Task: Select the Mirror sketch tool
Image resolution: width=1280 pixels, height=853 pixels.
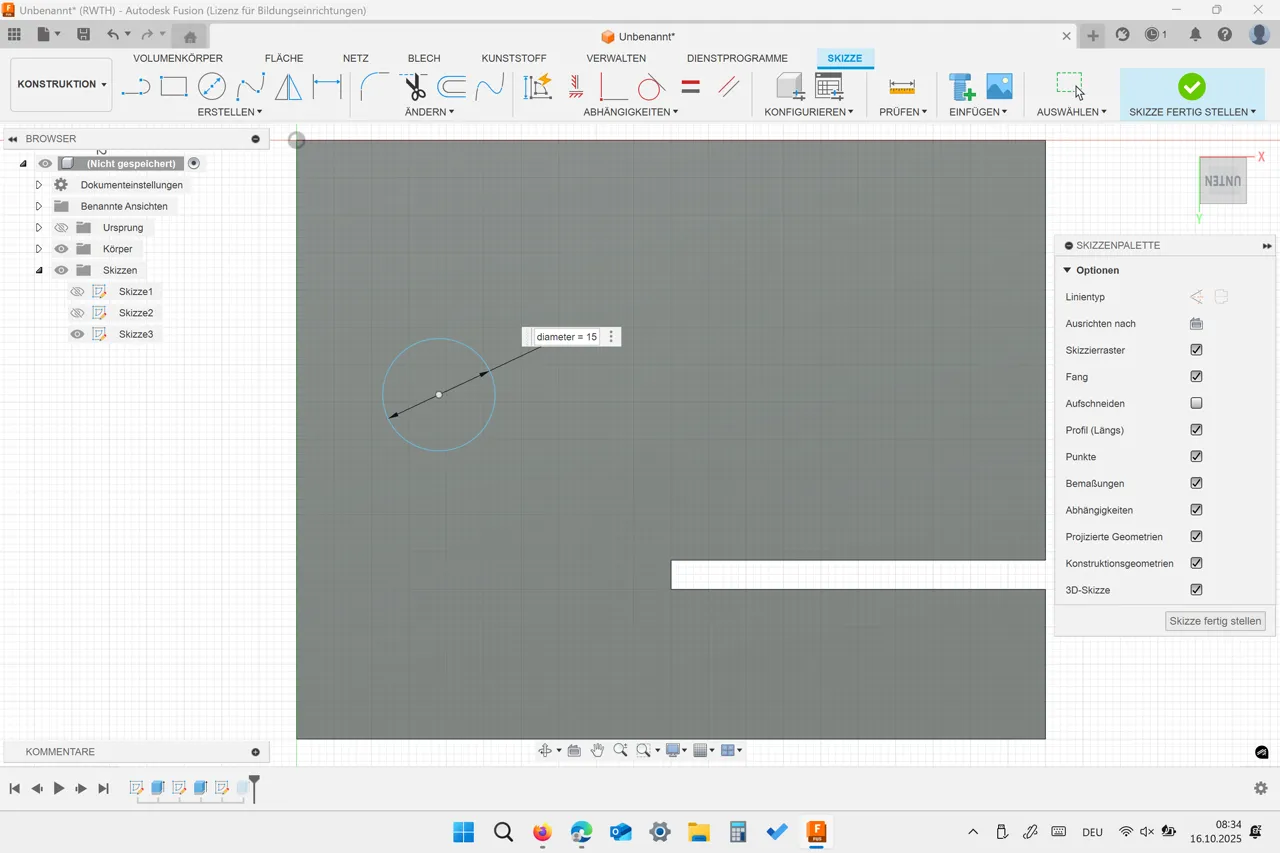Action: tap(288, 87)
